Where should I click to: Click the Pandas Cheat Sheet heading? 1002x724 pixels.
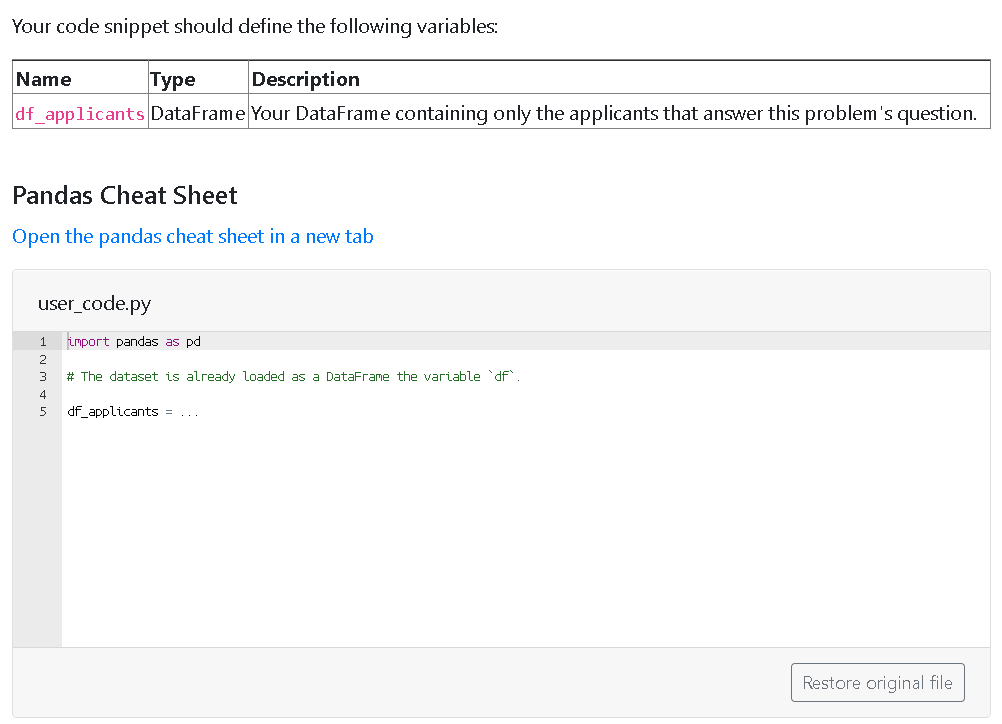pyautogui.click(x=124, y=195)
